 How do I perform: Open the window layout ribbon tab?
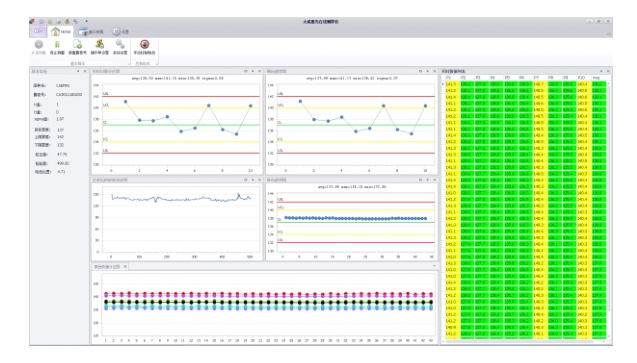point(91,32)
